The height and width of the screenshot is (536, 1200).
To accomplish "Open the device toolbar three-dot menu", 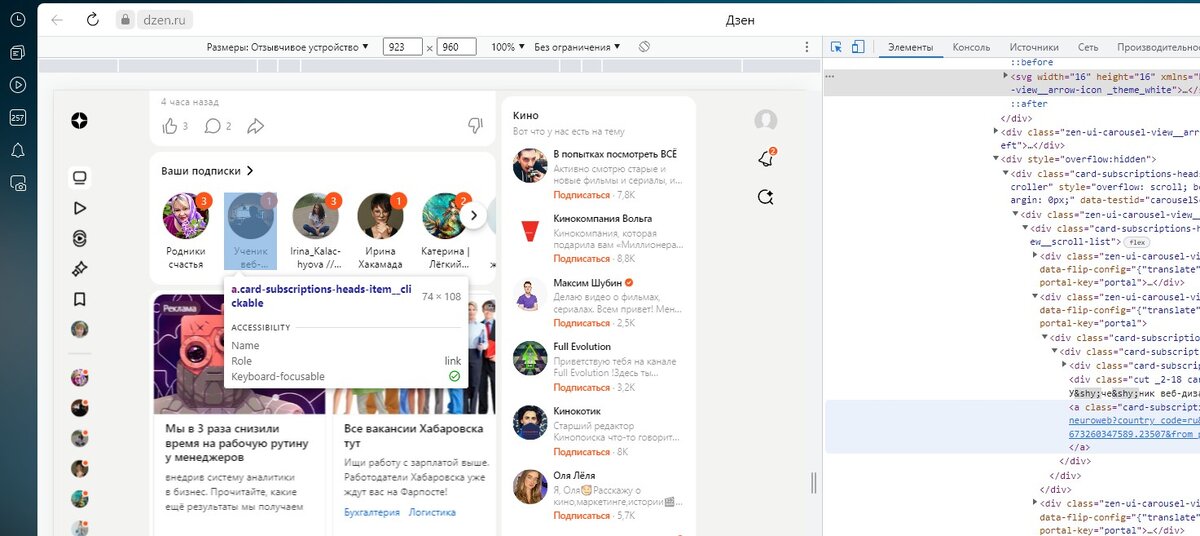I will click(x=807, y=47).
